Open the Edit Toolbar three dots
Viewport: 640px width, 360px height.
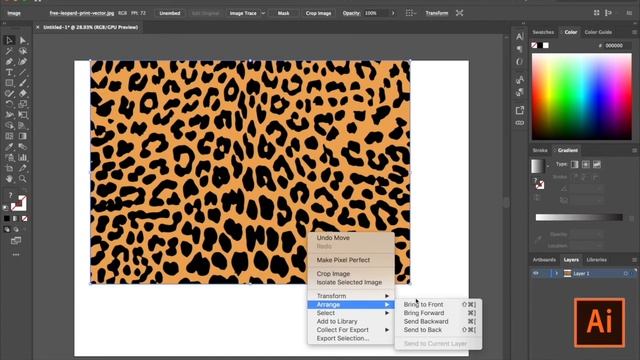point(16,254)
